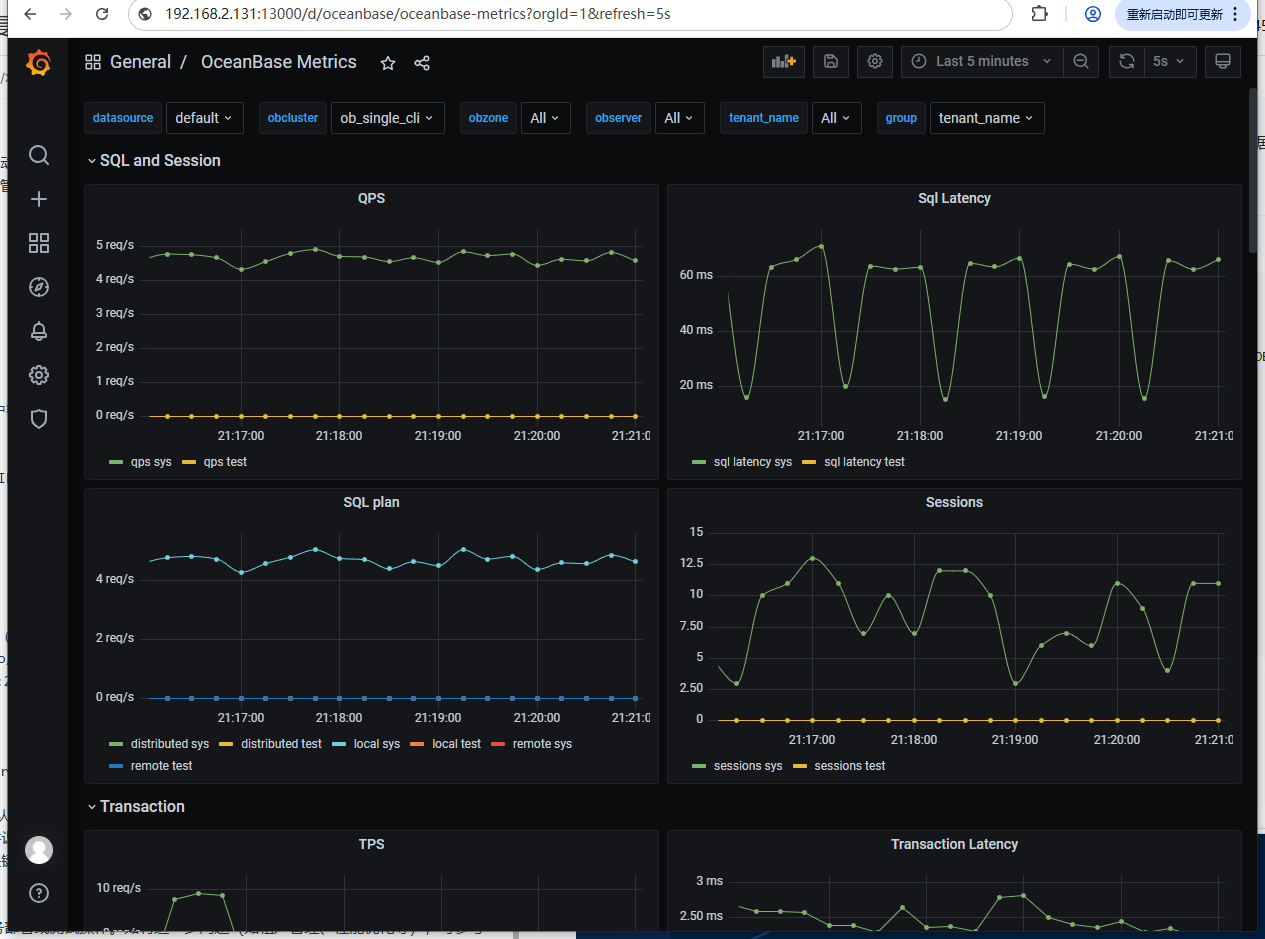This screenshot has width=1265, height=939.
Task: Open the sidebar search icon
Action: [x=39, y=155]
